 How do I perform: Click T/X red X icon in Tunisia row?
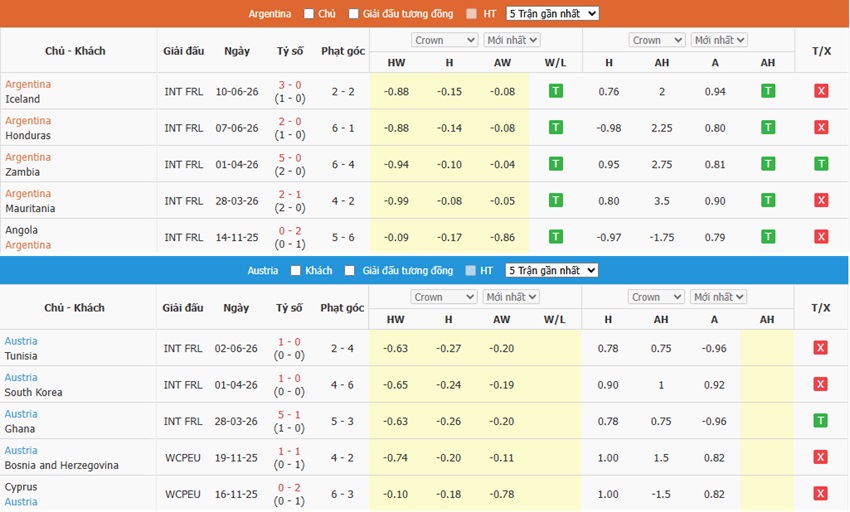[x=820, y=348]
